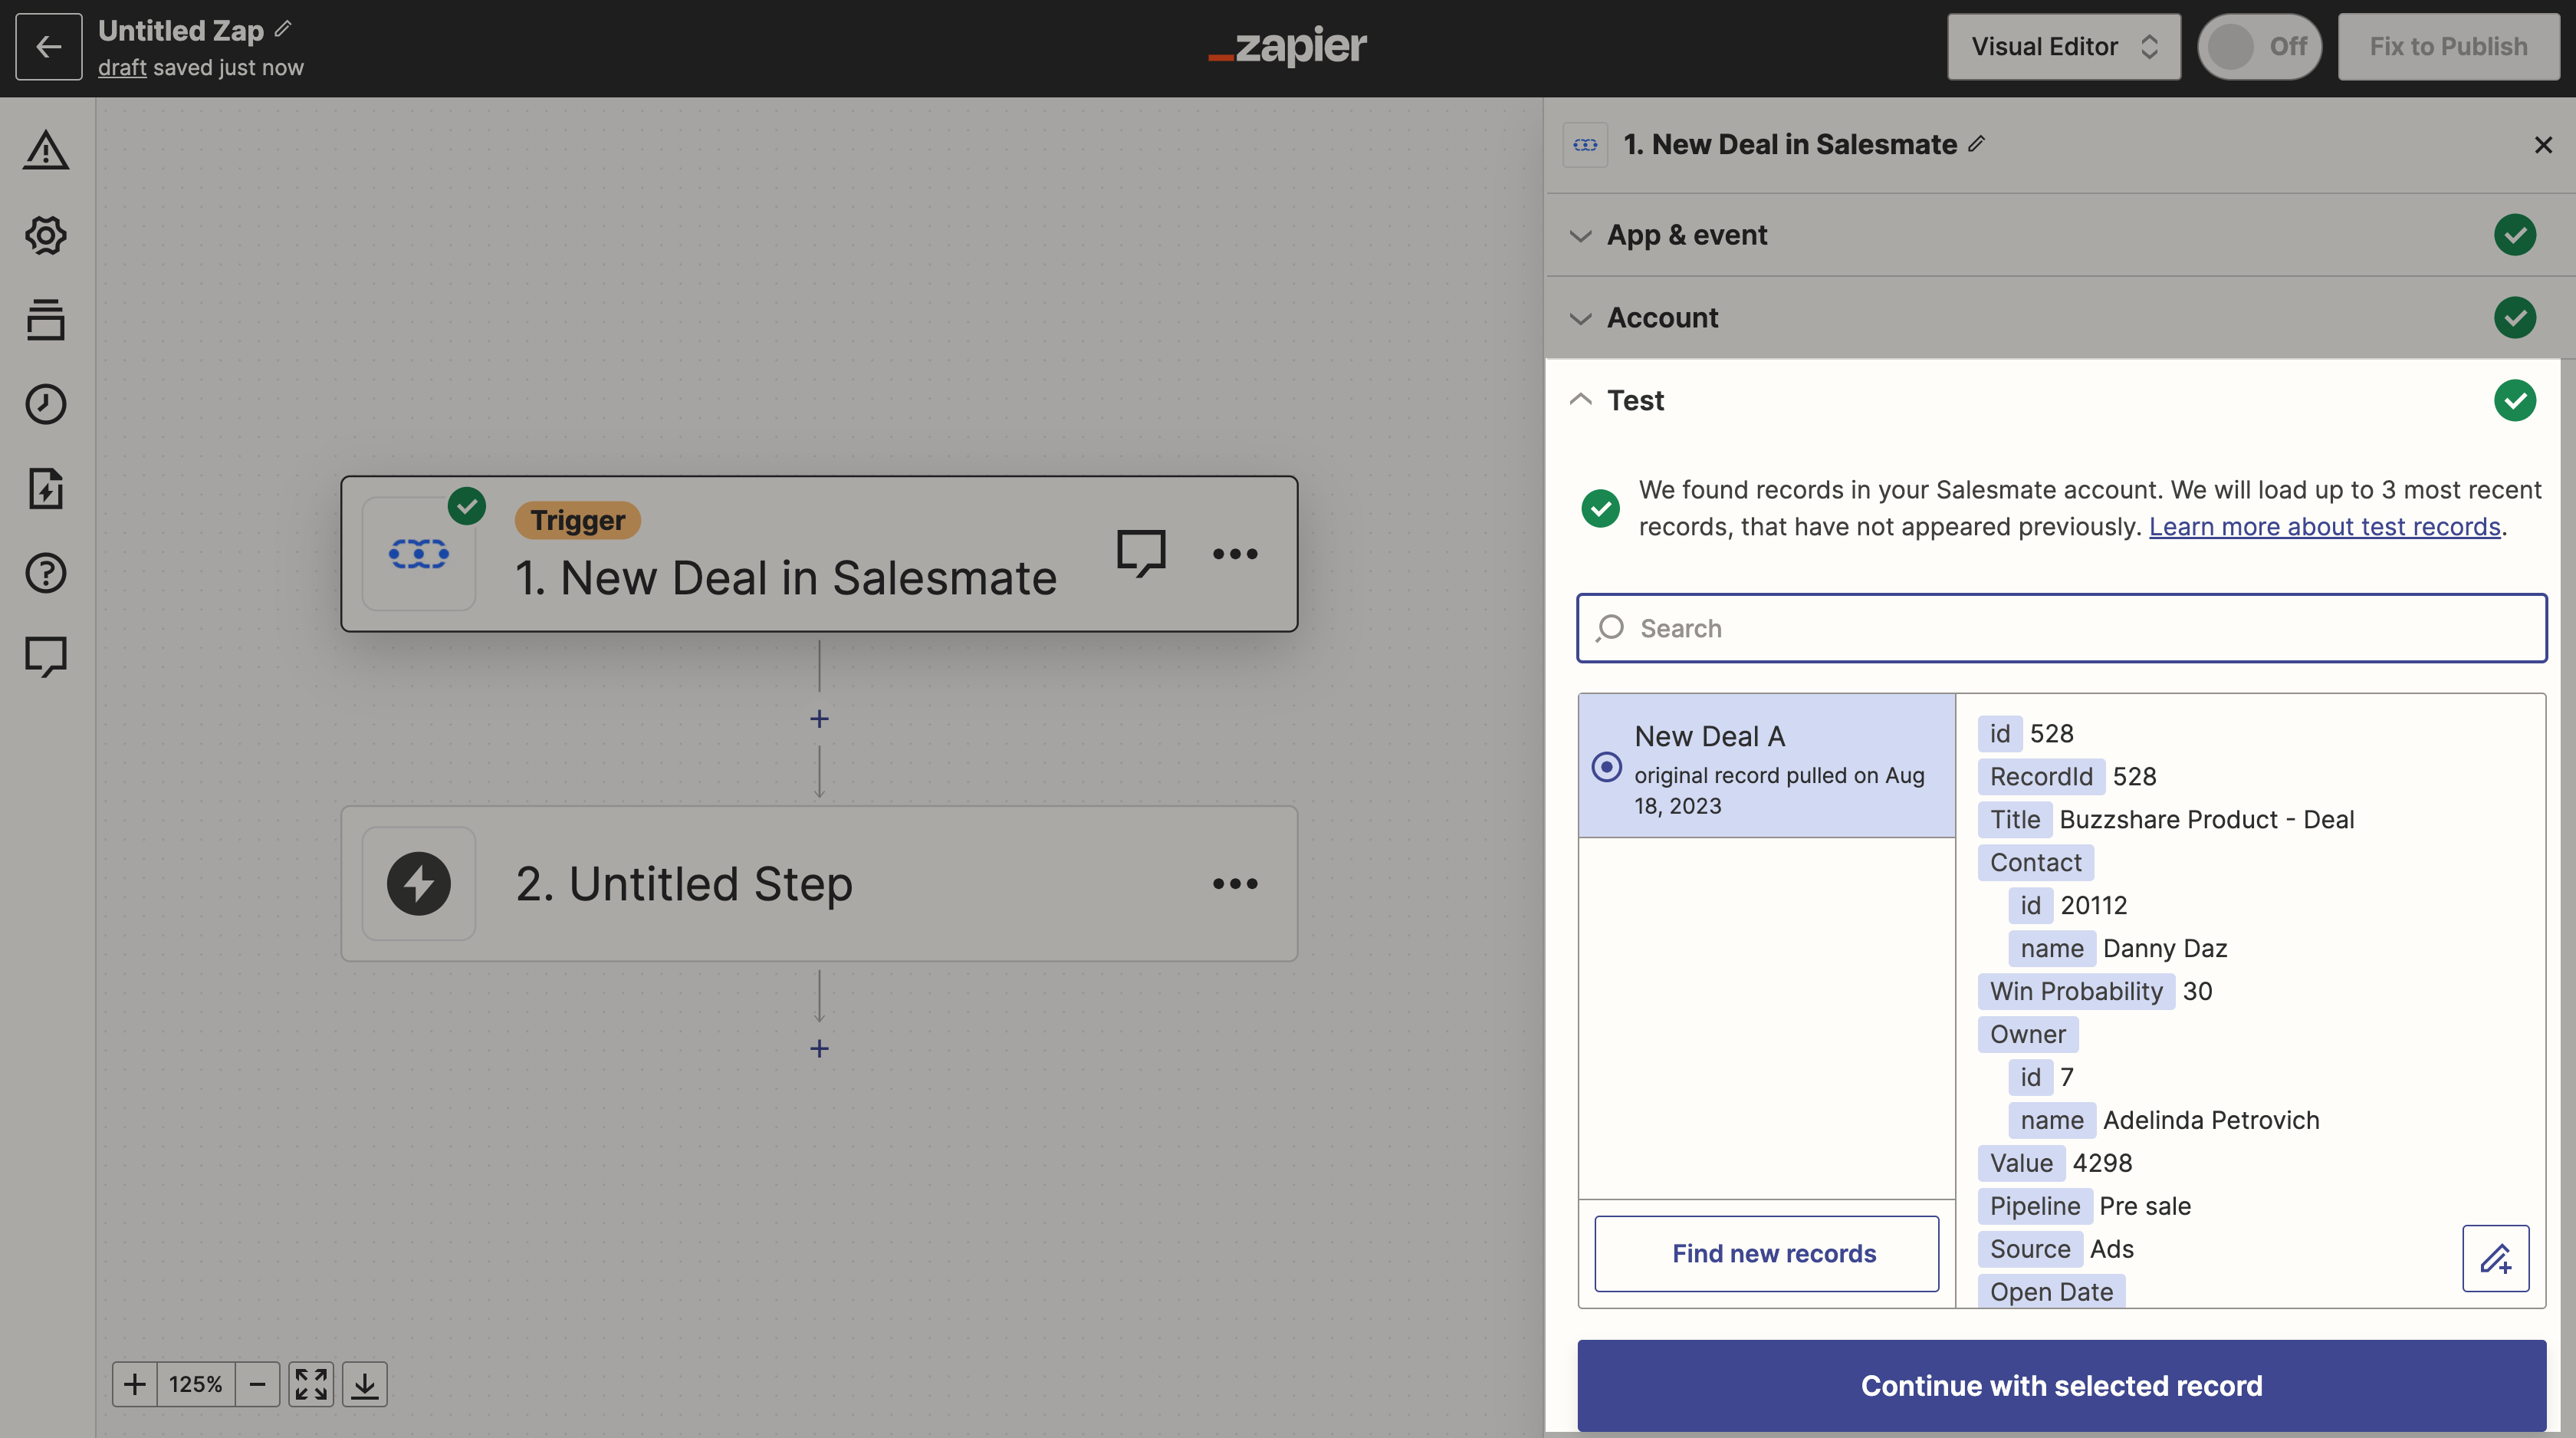The image size is (2576, 1438).
Task: Zoom in on the canvas
Action: point(135,1384)
